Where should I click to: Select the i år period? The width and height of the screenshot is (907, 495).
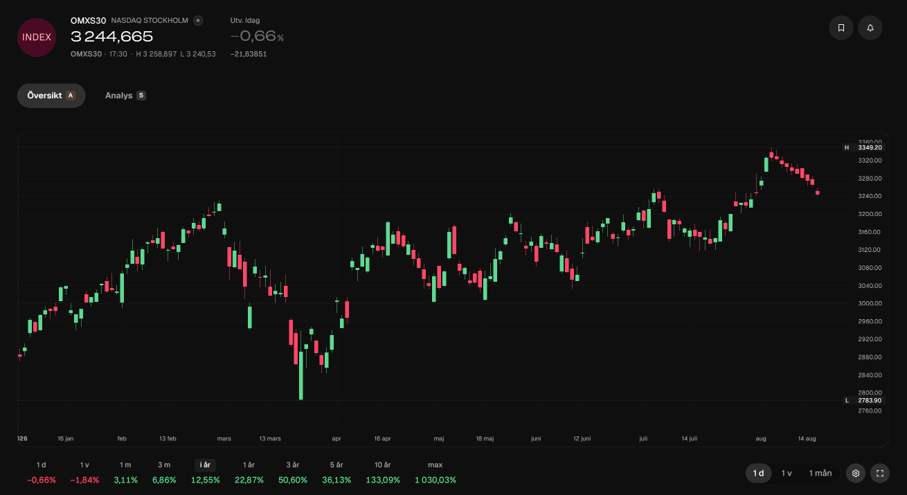(205, 465)
